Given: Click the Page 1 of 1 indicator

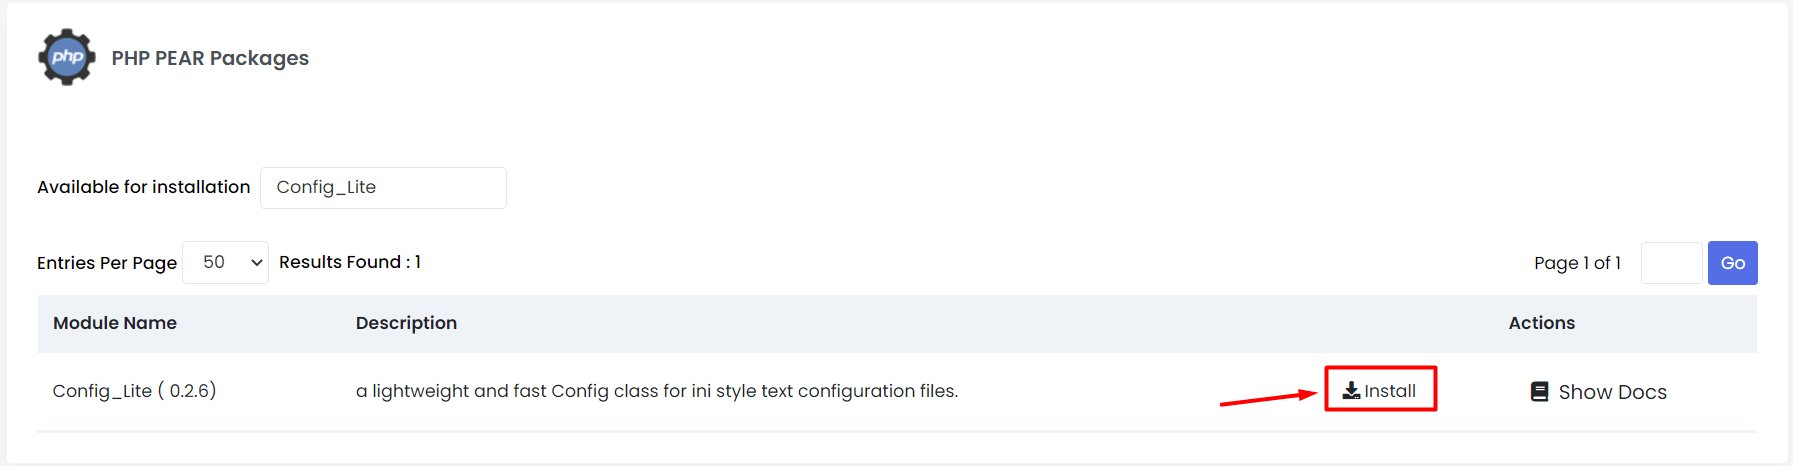Looking at the screenshot, I should pos(1577,263).
